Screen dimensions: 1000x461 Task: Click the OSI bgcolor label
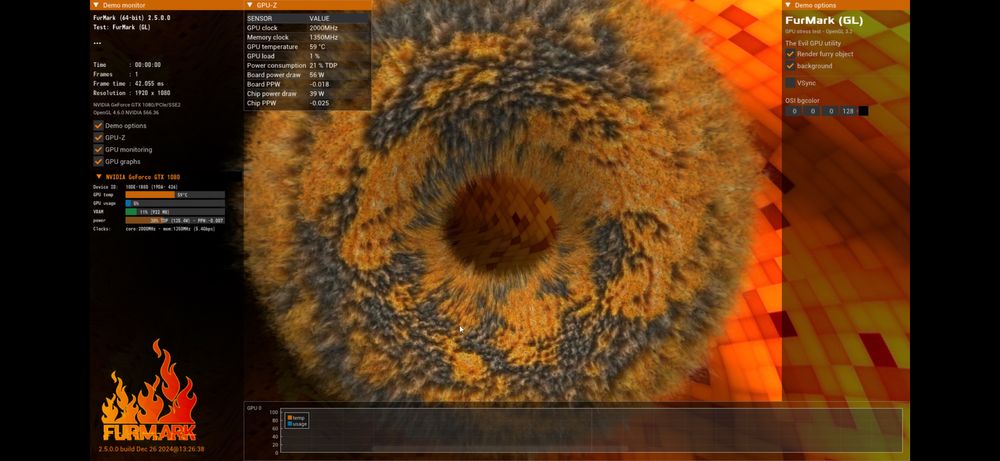click(x=802, y=100)
